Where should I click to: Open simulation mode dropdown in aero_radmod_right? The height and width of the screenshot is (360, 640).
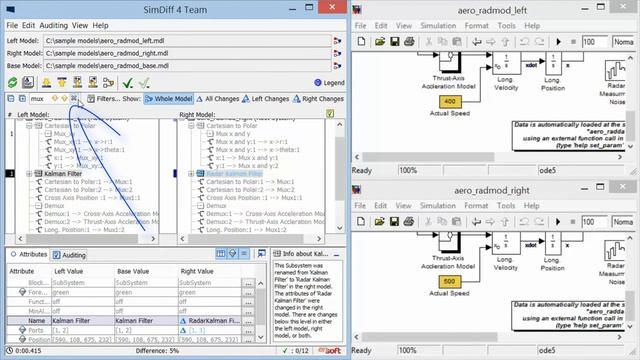pyautogui.click(x=623, y=222)
